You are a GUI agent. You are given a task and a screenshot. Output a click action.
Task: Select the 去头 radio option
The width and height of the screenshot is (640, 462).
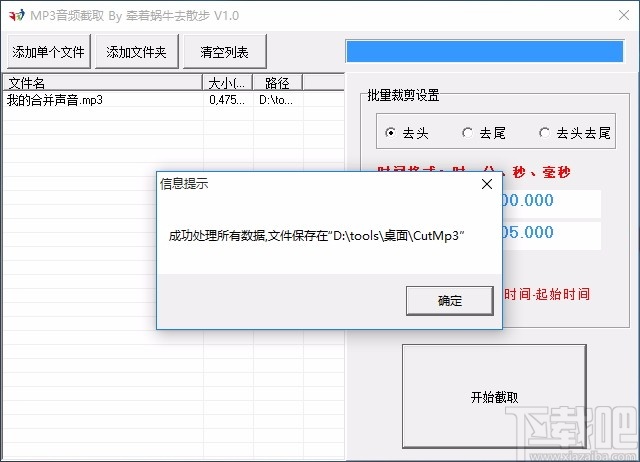point(407,133)
